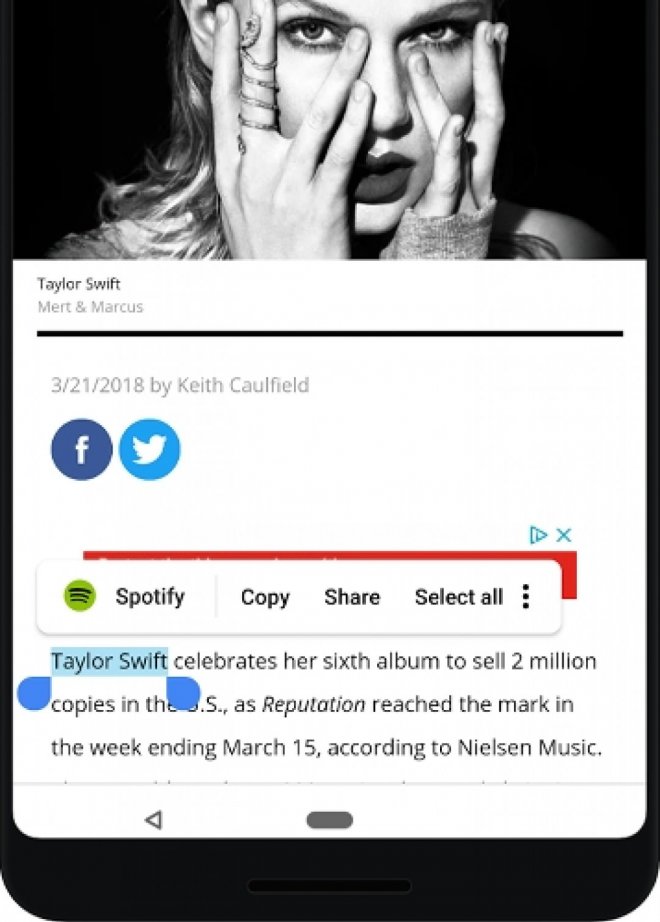
Task: Tap Select all option
Action: click(x=458, y=597)
